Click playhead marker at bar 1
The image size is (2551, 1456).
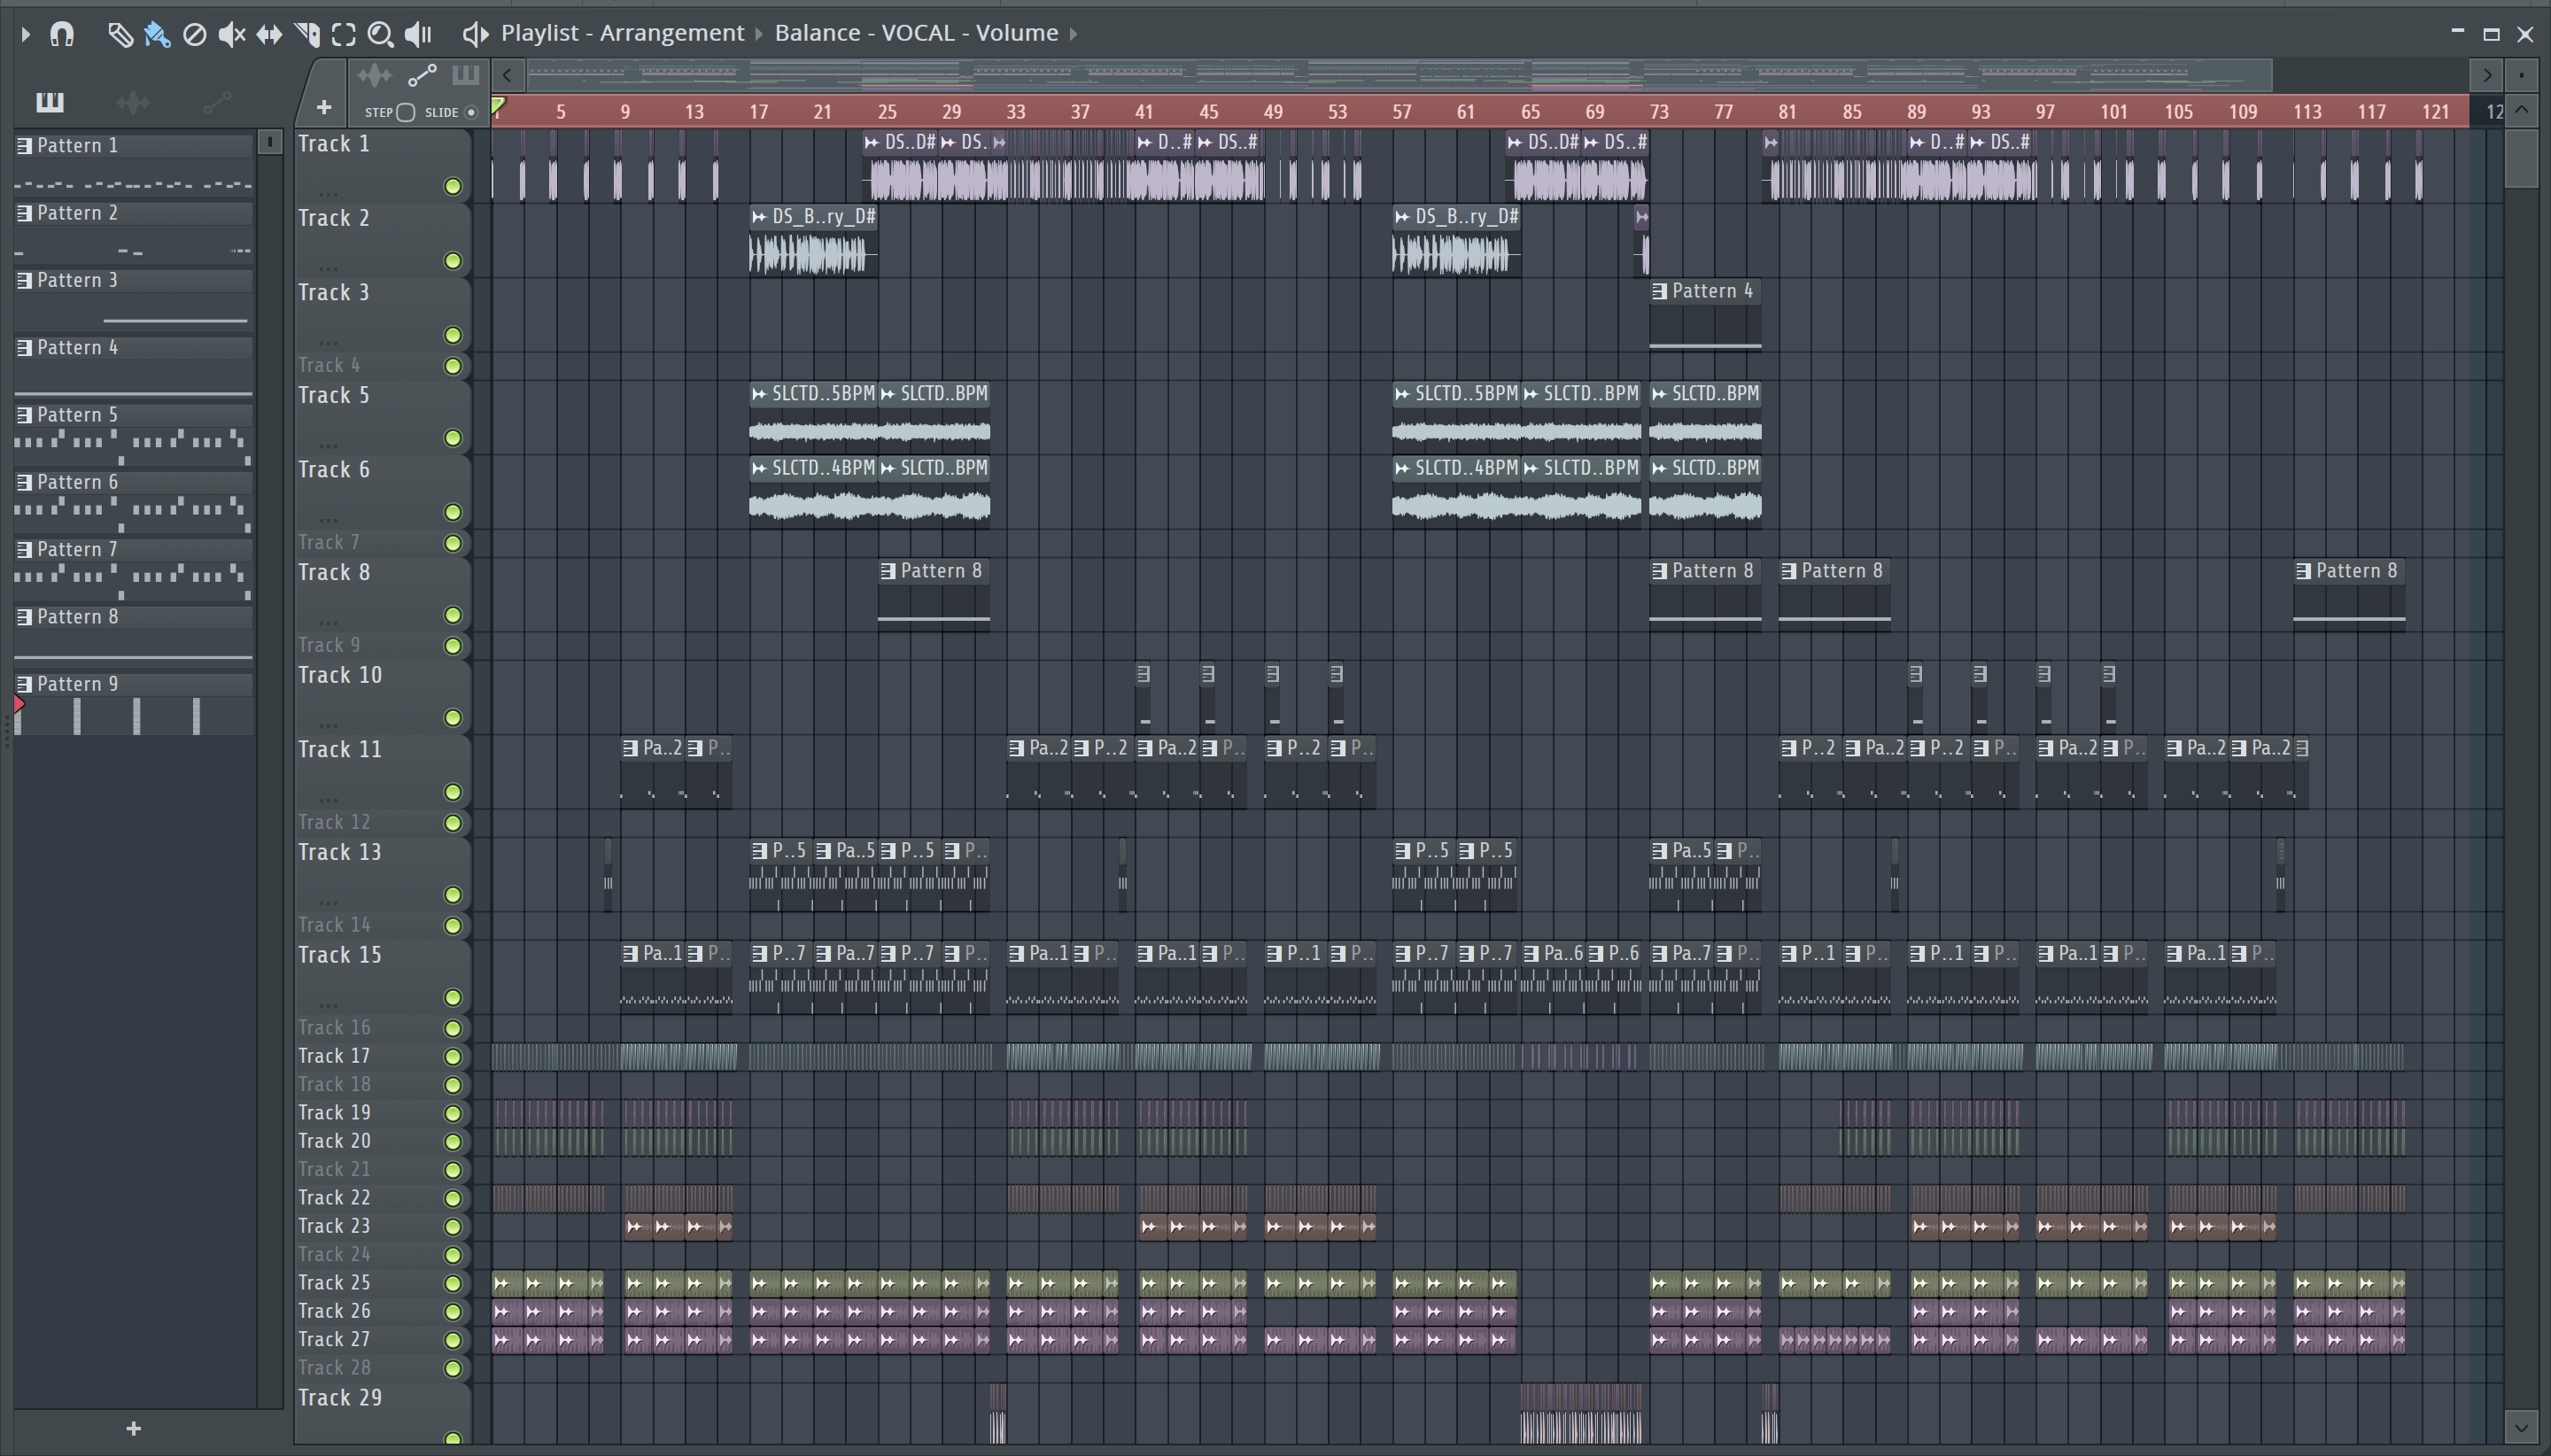click(498, 107)
